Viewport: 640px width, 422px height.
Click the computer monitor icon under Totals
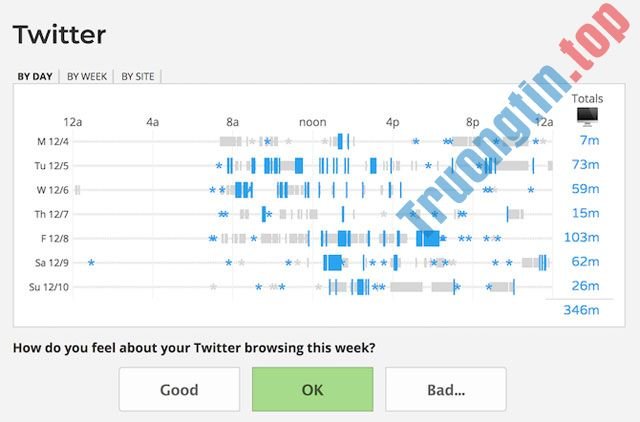click(x=587, y=117)
